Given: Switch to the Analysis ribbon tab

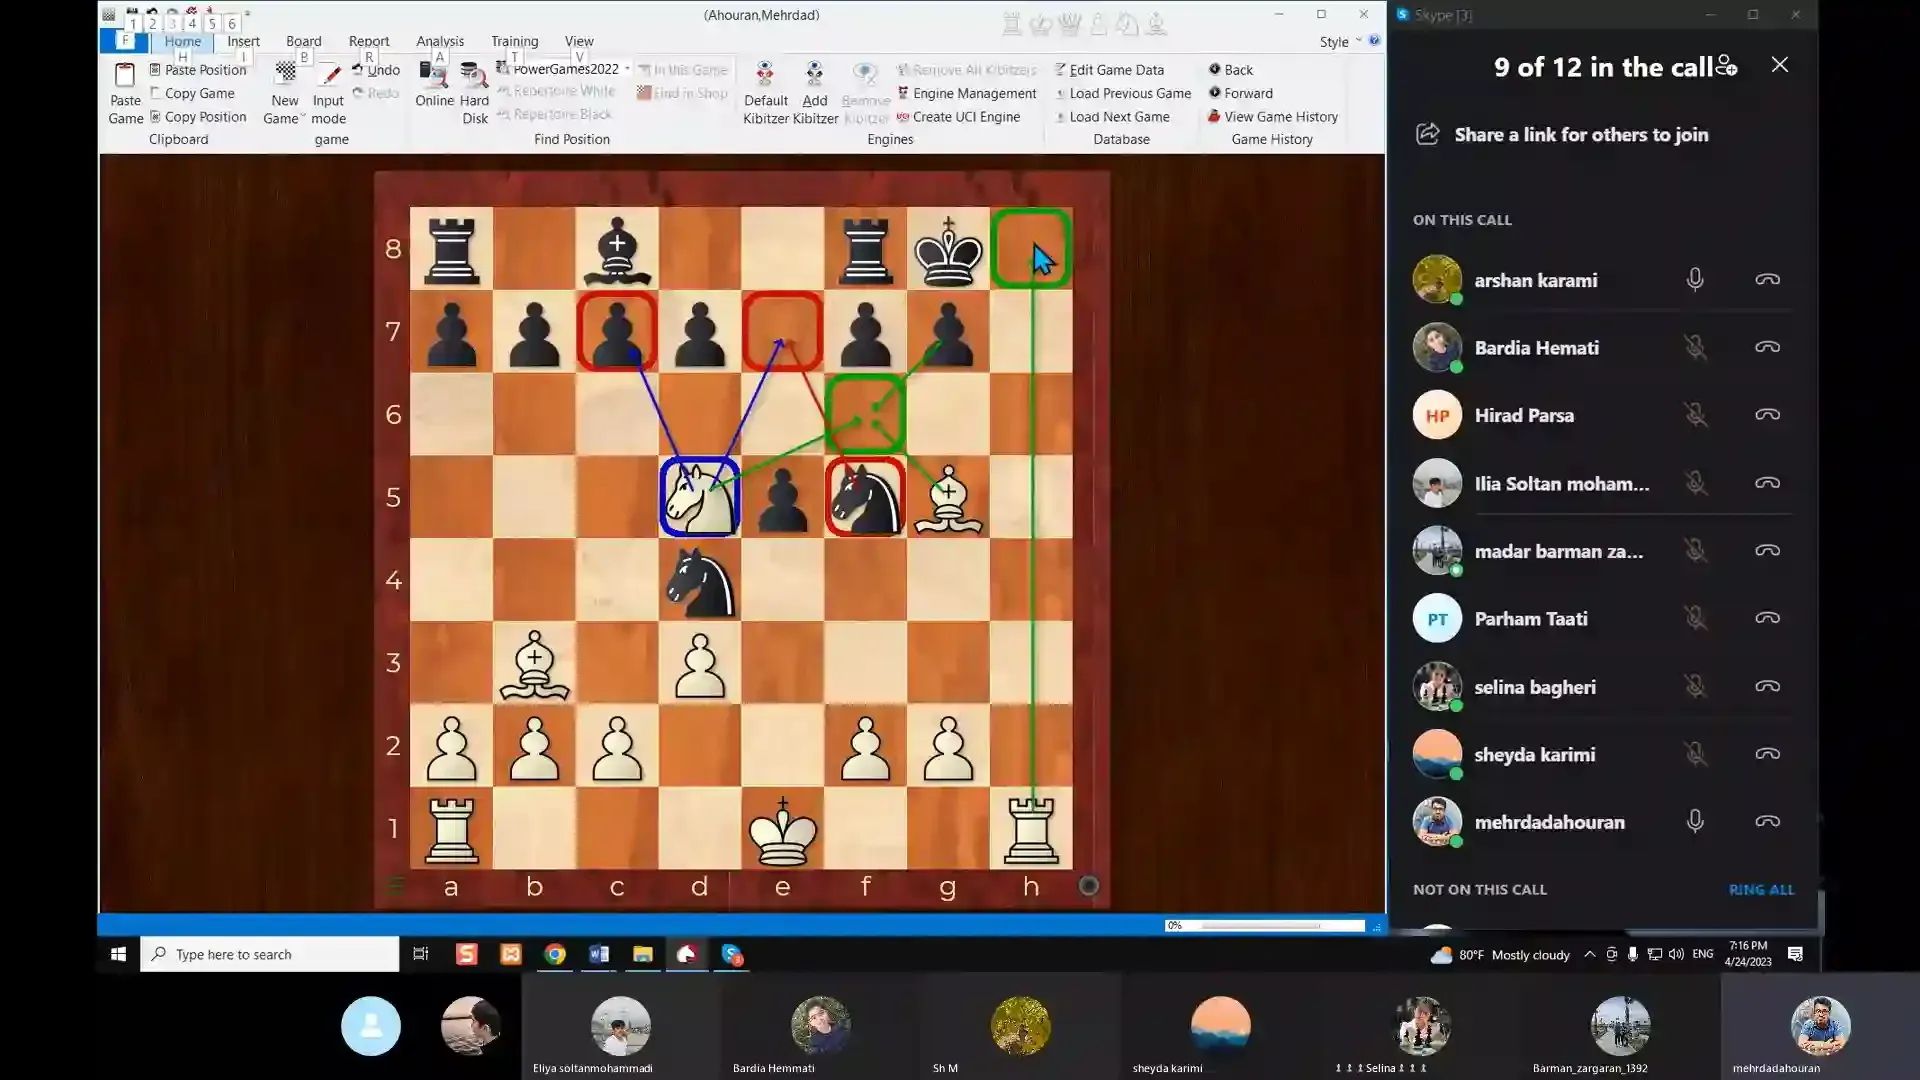Looking at the screenshot, I should [x=440, y=41].
